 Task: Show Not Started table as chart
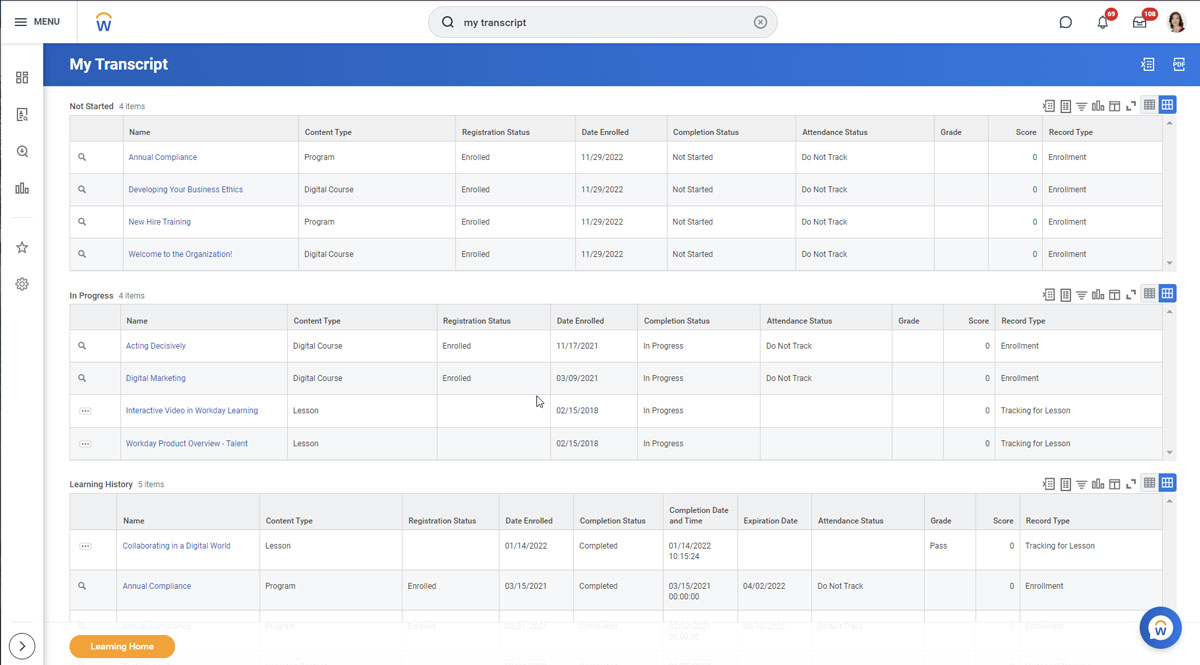click(x=1098, y=105)
